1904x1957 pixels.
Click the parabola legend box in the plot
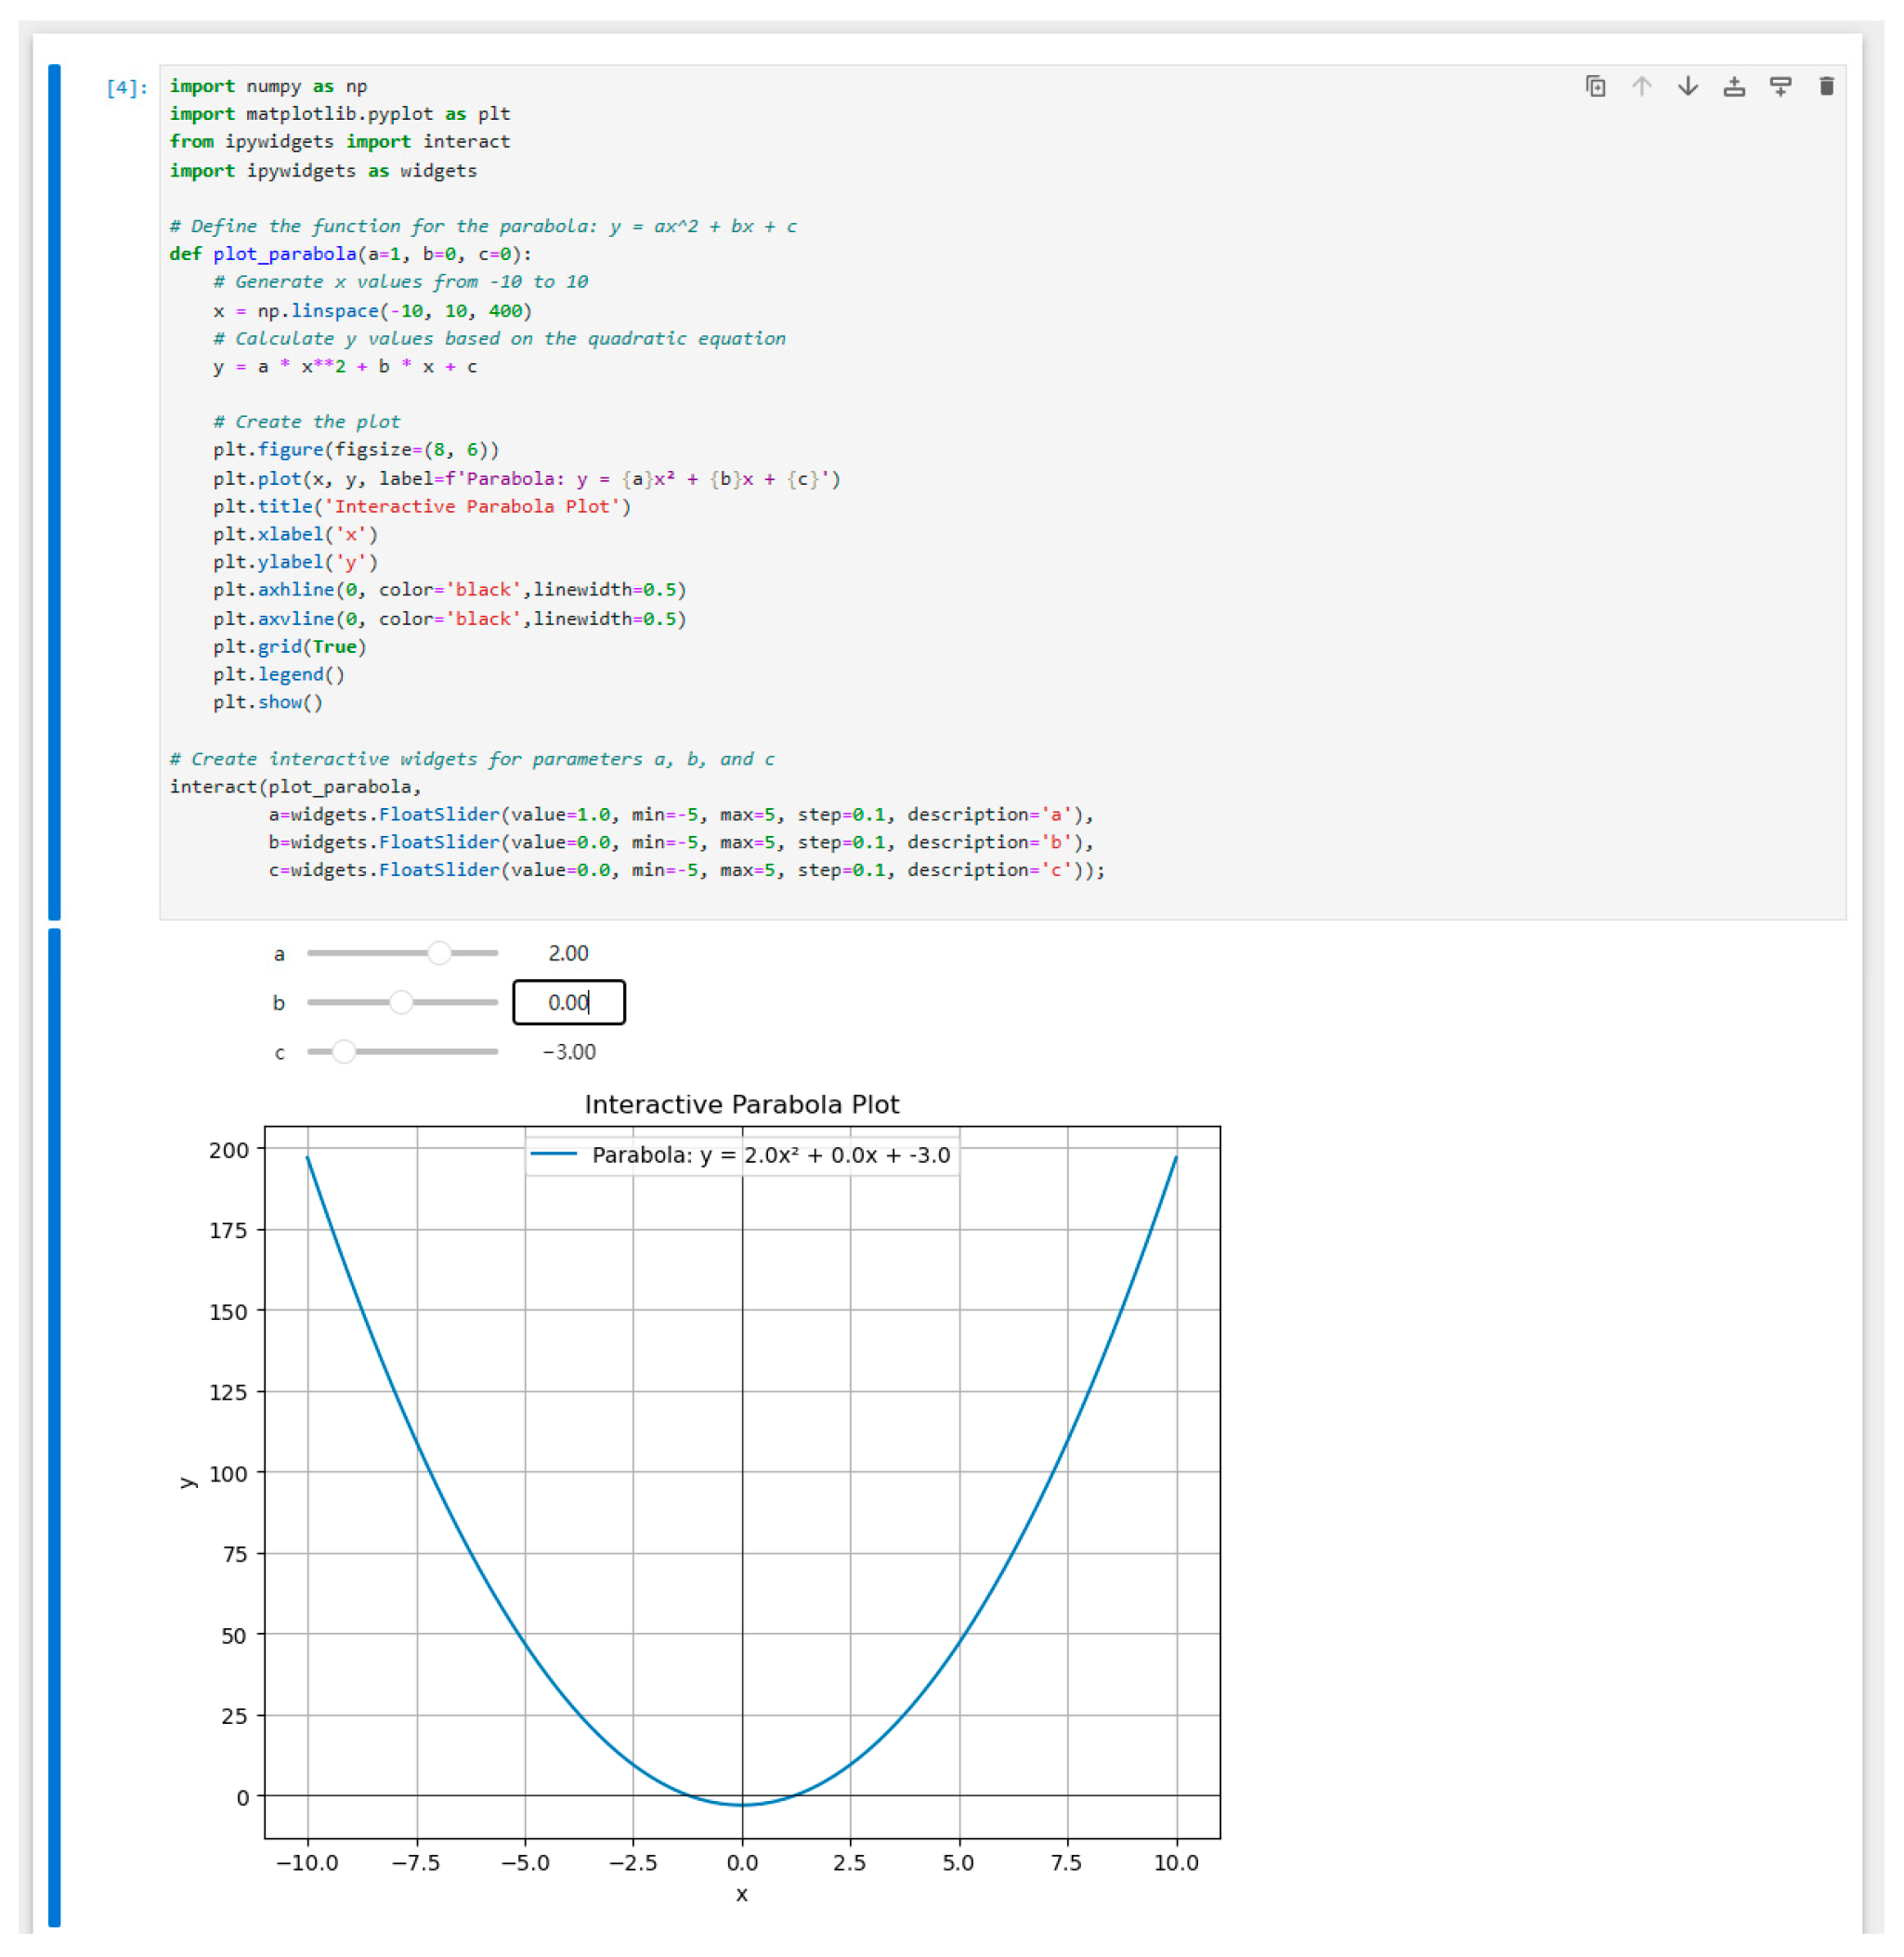(742, 1155)
